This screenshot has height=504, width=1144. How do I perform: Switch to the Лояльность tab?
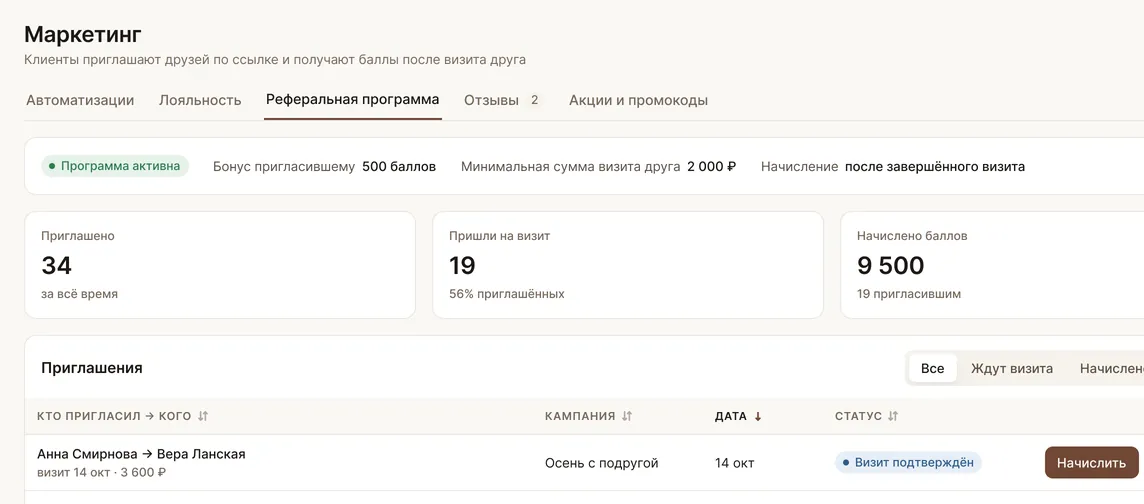click(200, 101)
